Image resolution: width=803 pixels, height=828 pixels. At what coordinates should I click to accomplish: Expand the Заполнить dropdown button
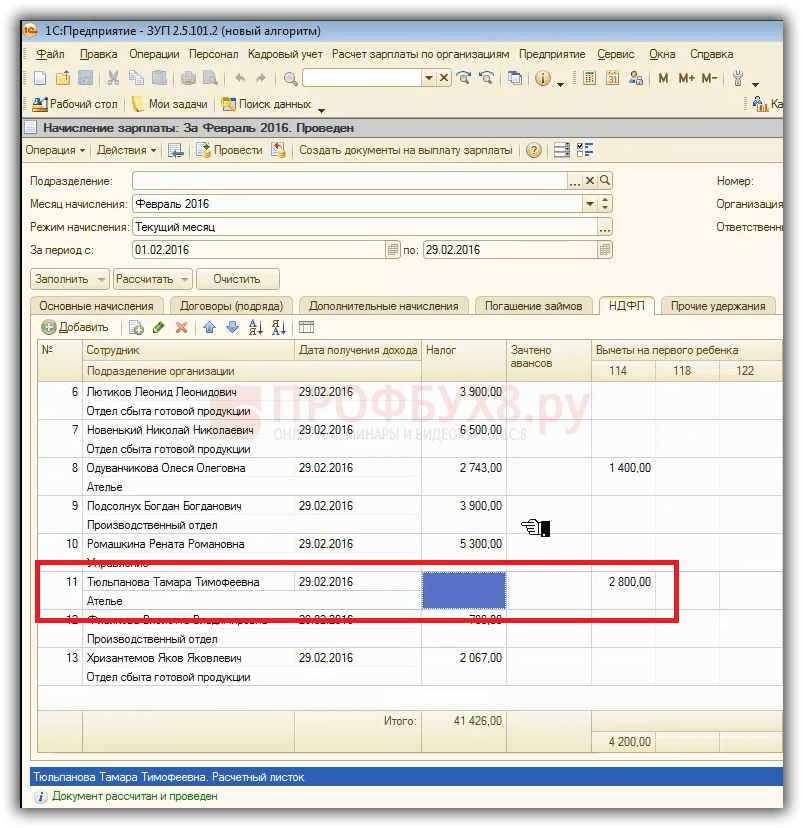70,279
